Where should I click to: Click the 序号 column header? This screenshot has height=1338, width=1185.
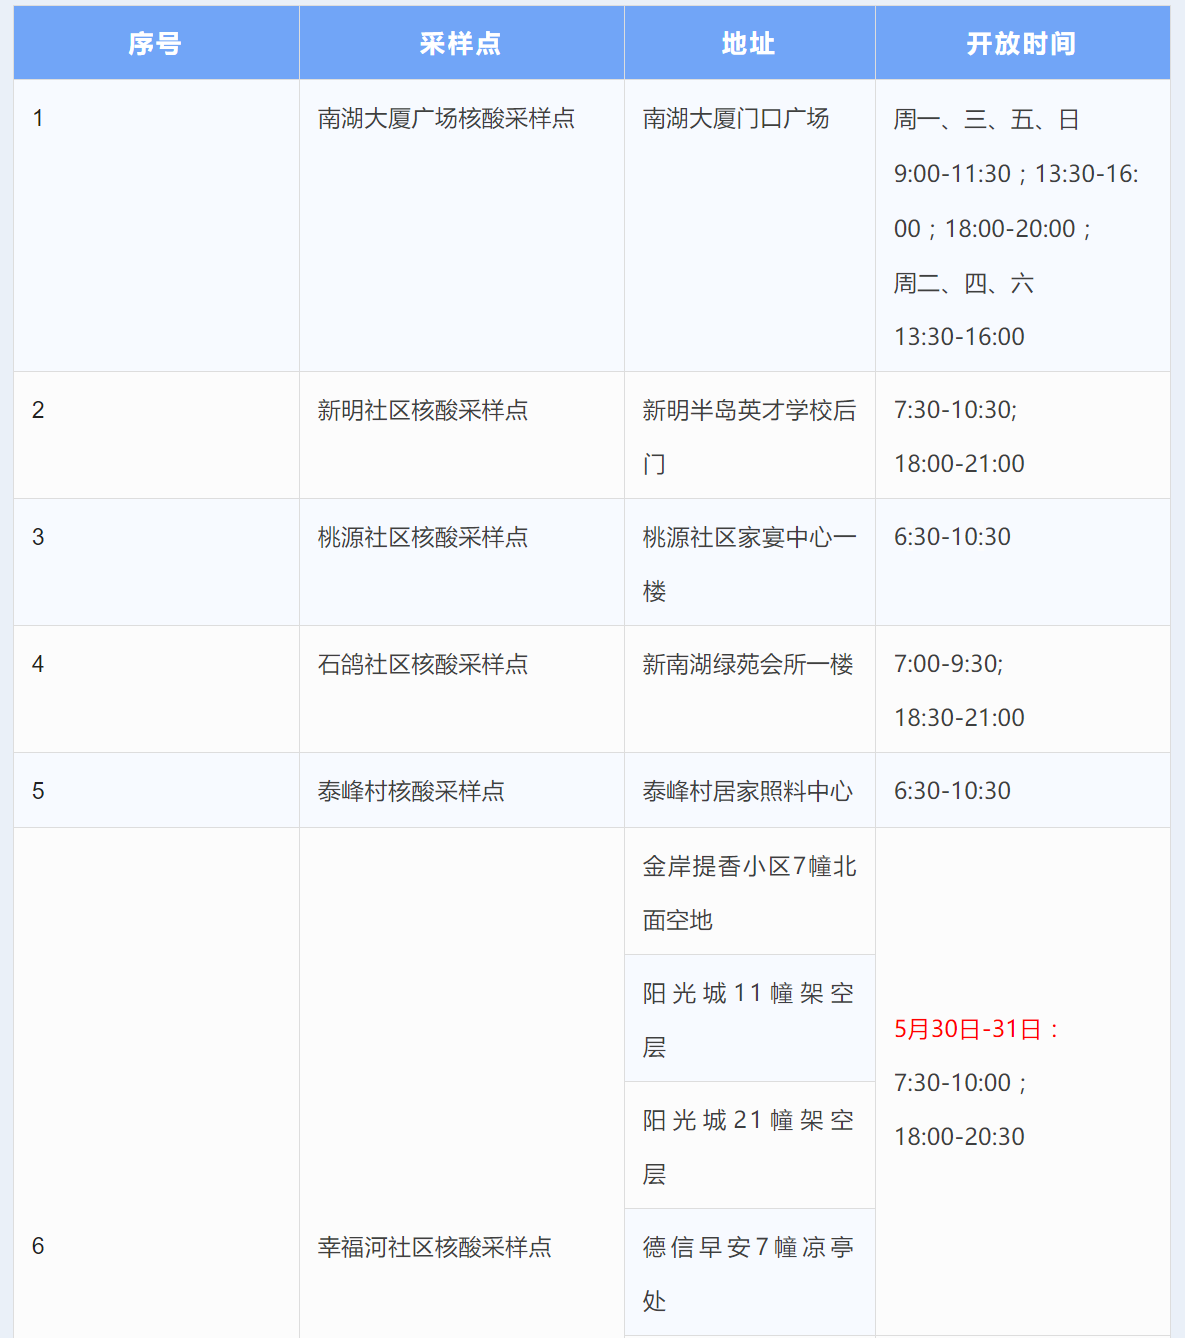point(155,44)
